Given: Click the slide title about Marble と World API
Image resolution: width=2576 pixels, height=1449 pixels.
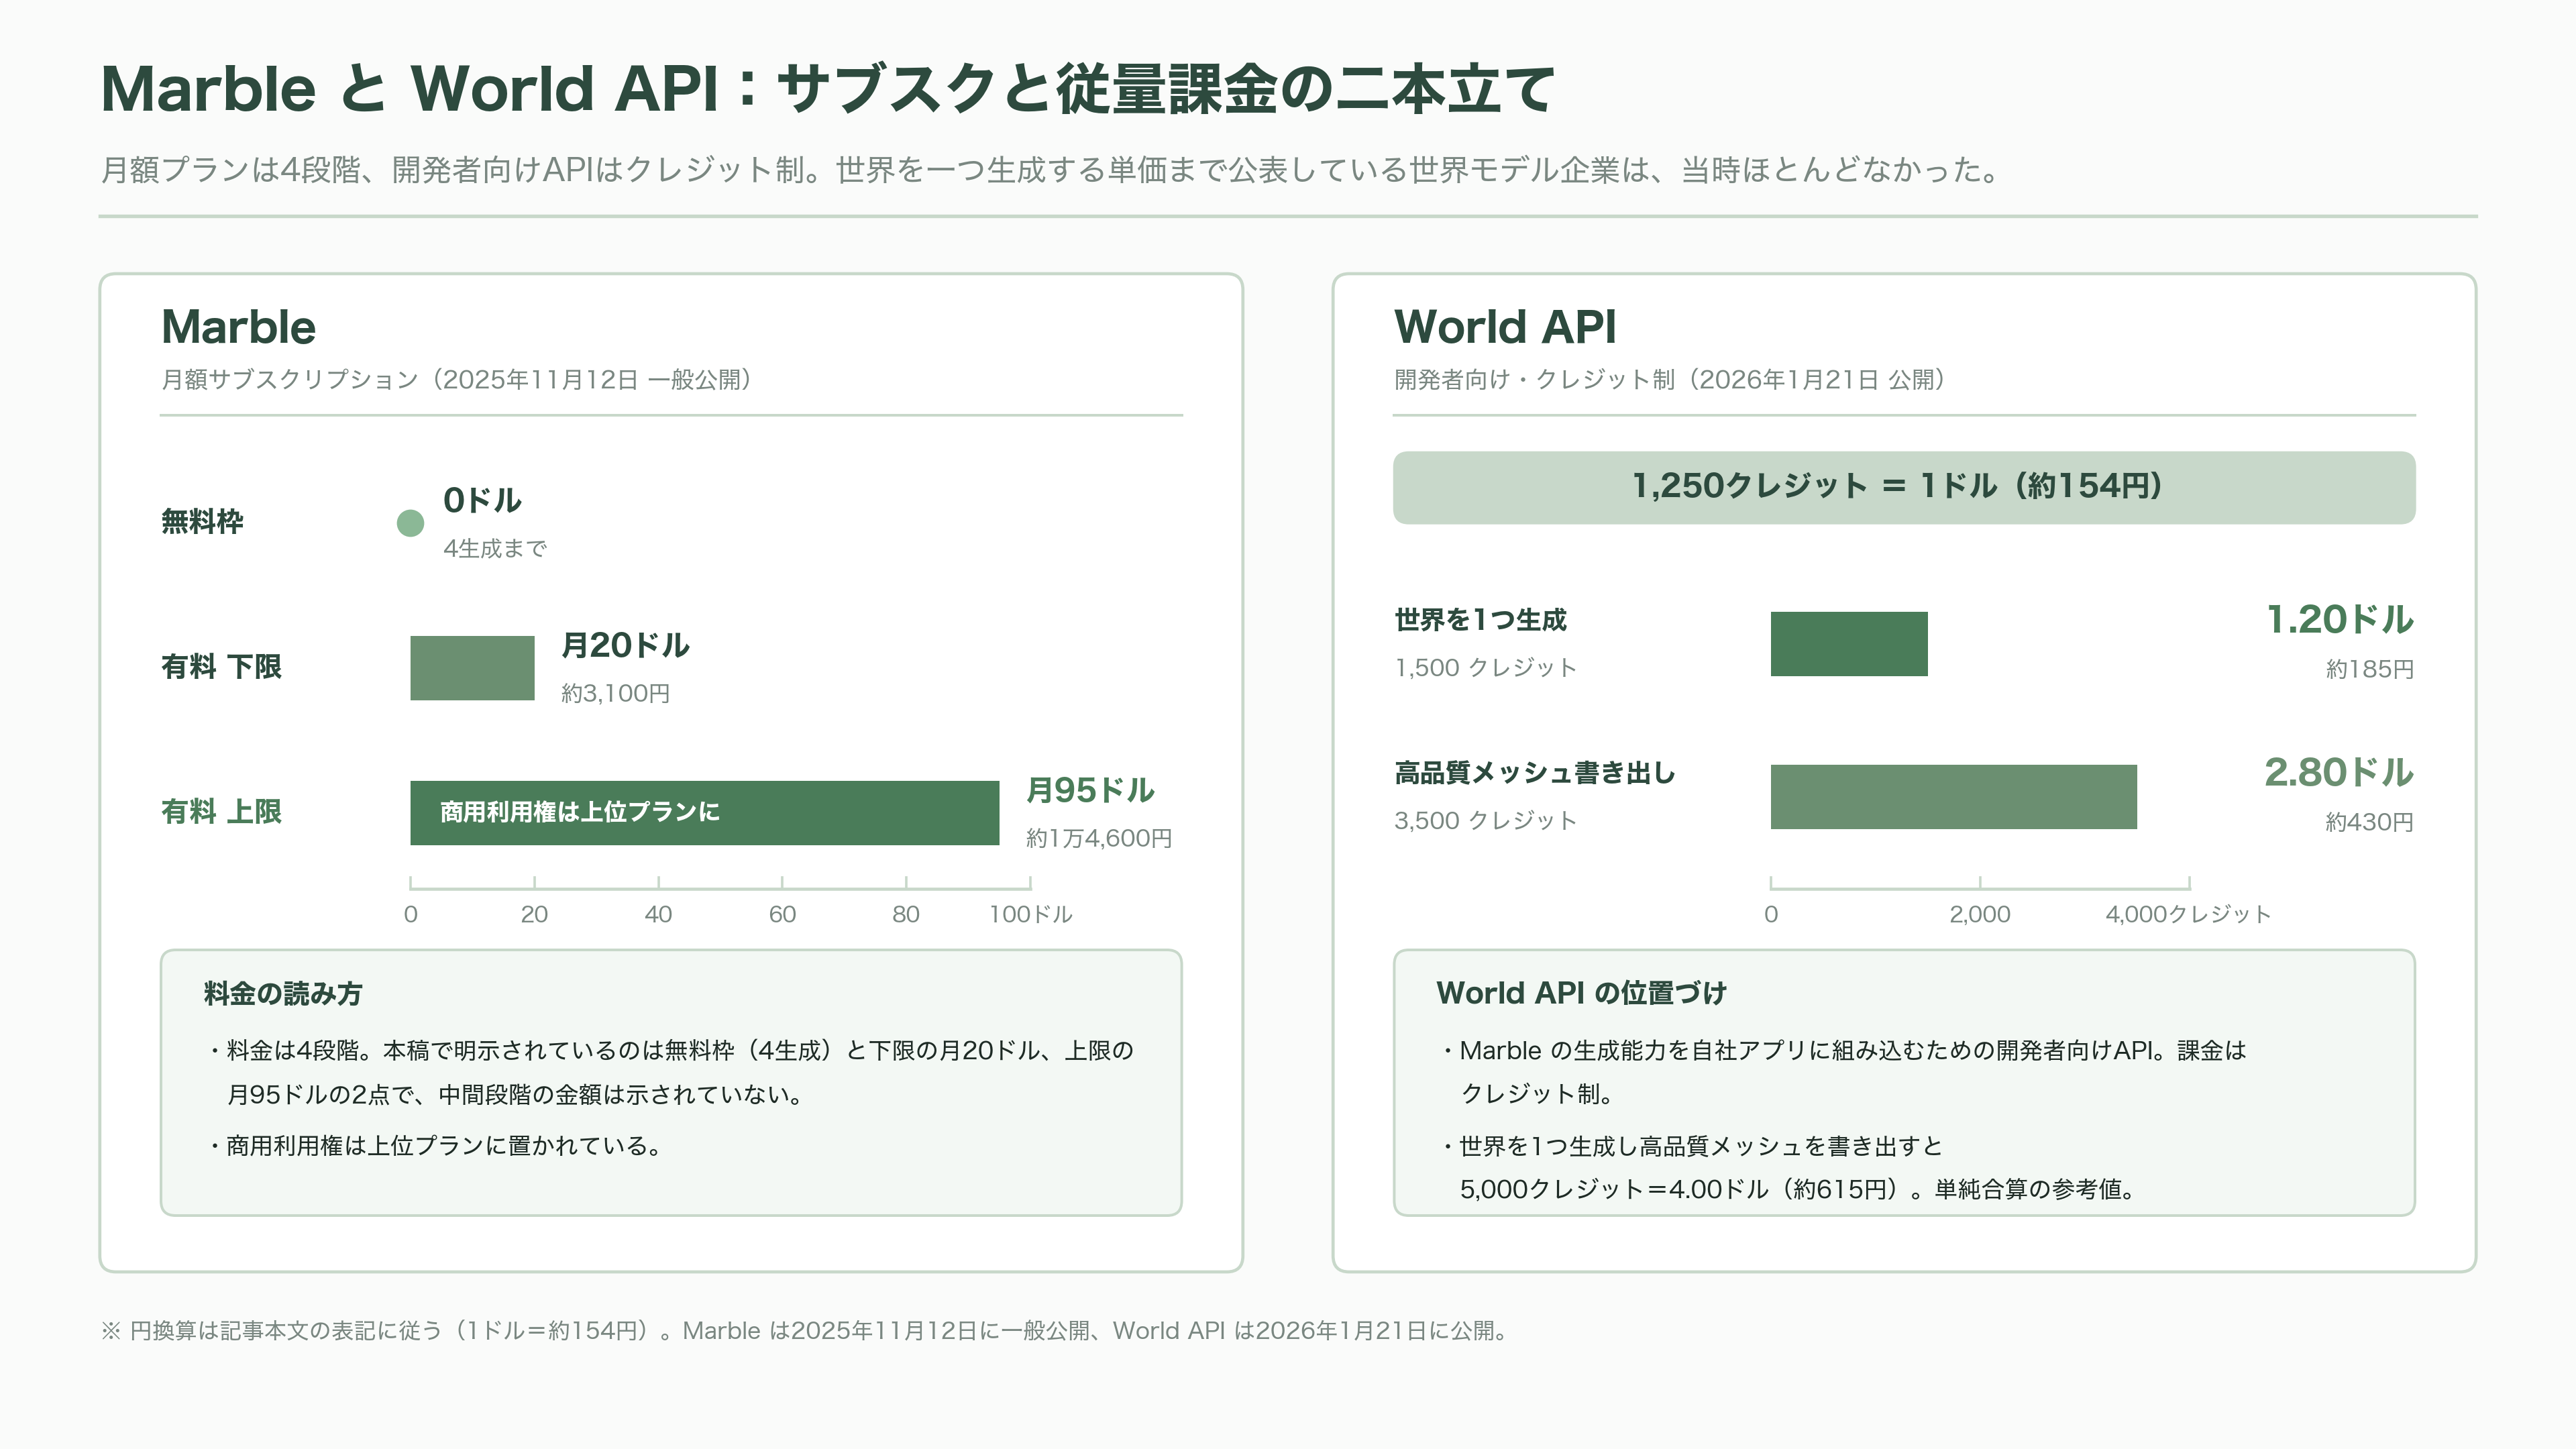Looking at the screenshot, I should coord(828,88).
